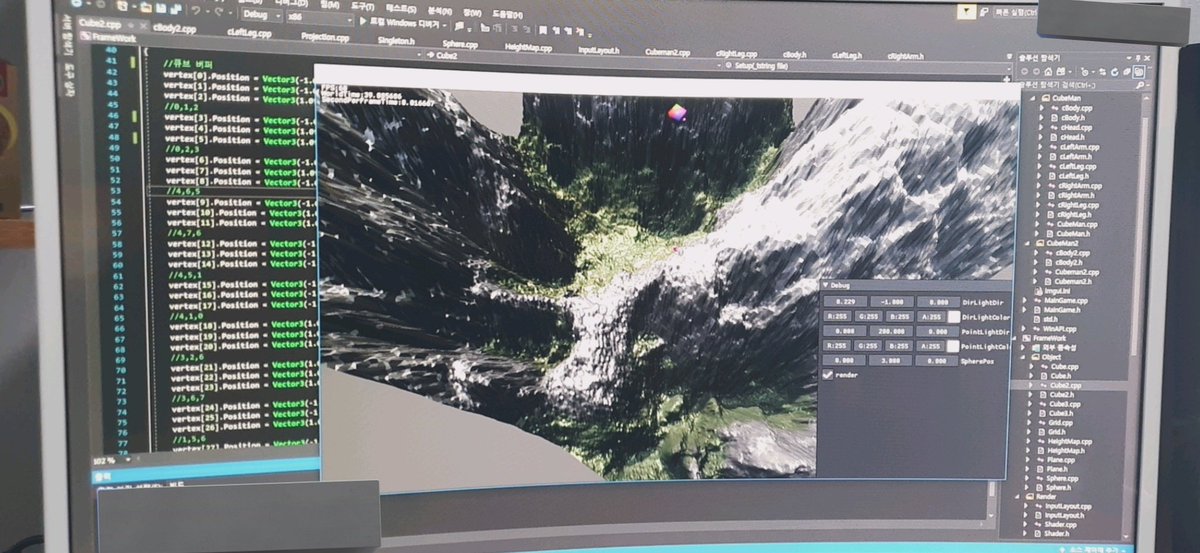Click the PointLightColor white color swatch
This screenshot has width=1200, height=553.
click(x=953, y=346)
